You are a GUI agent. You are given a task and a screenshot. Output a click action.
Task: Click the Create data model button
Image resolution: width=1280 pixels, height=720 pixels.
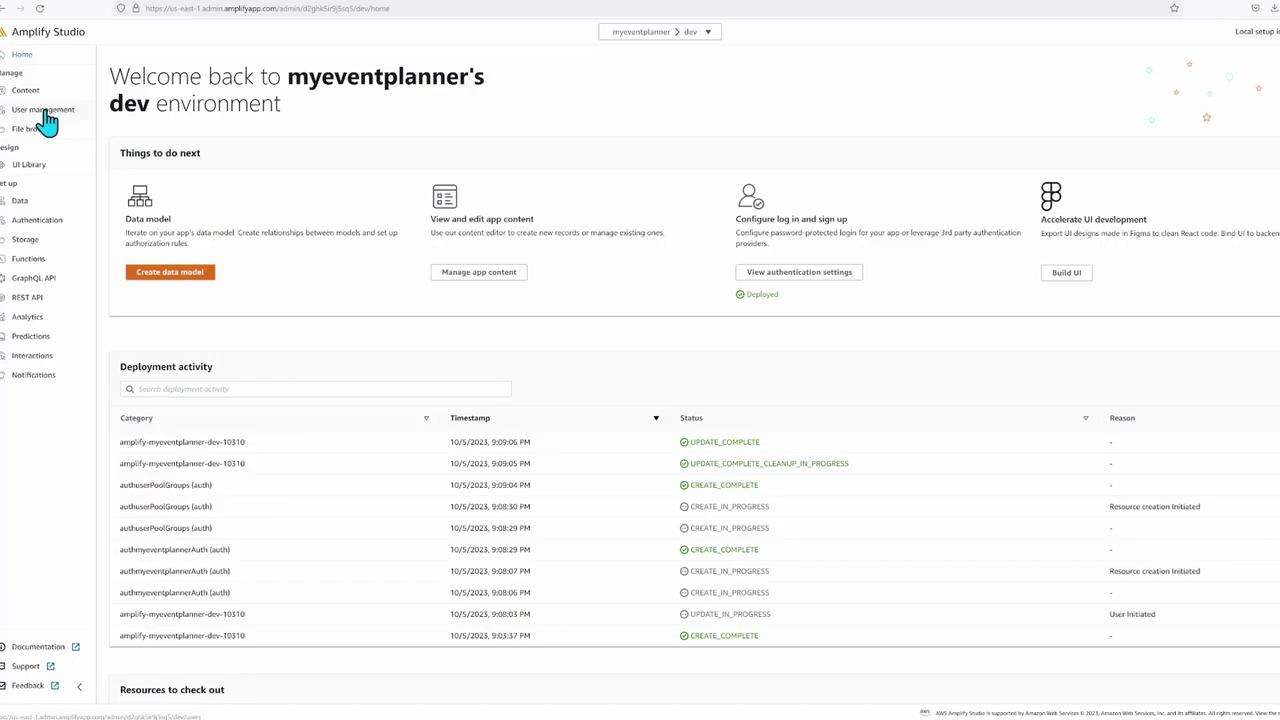(170, 272)
